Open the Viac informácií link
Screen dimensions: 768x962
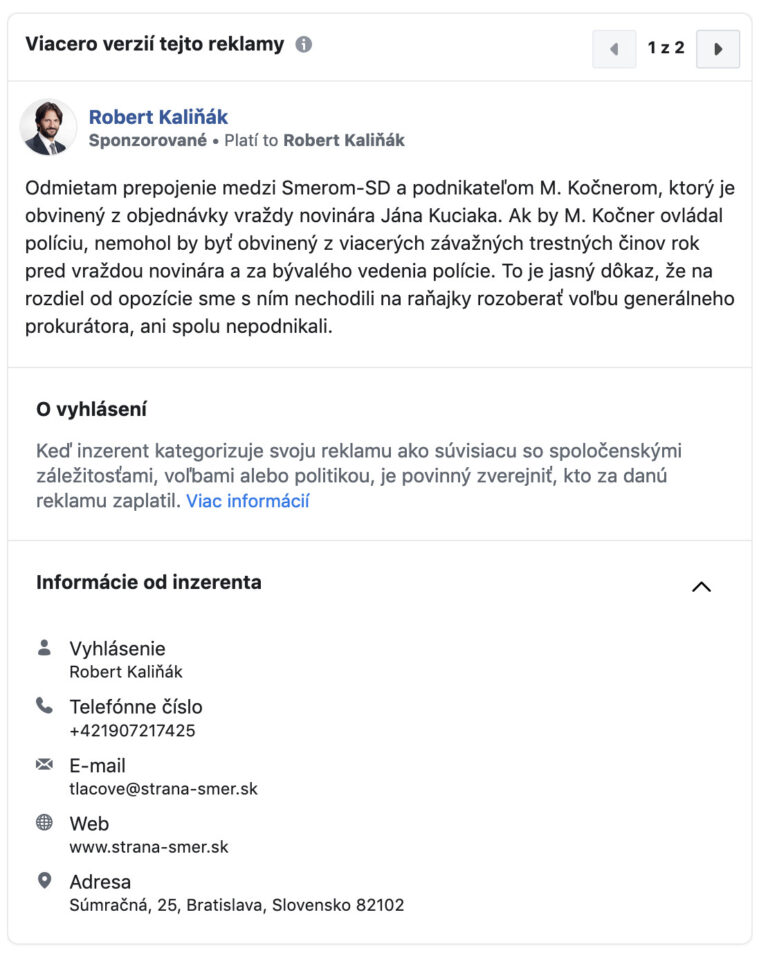(x=248, y=501)
